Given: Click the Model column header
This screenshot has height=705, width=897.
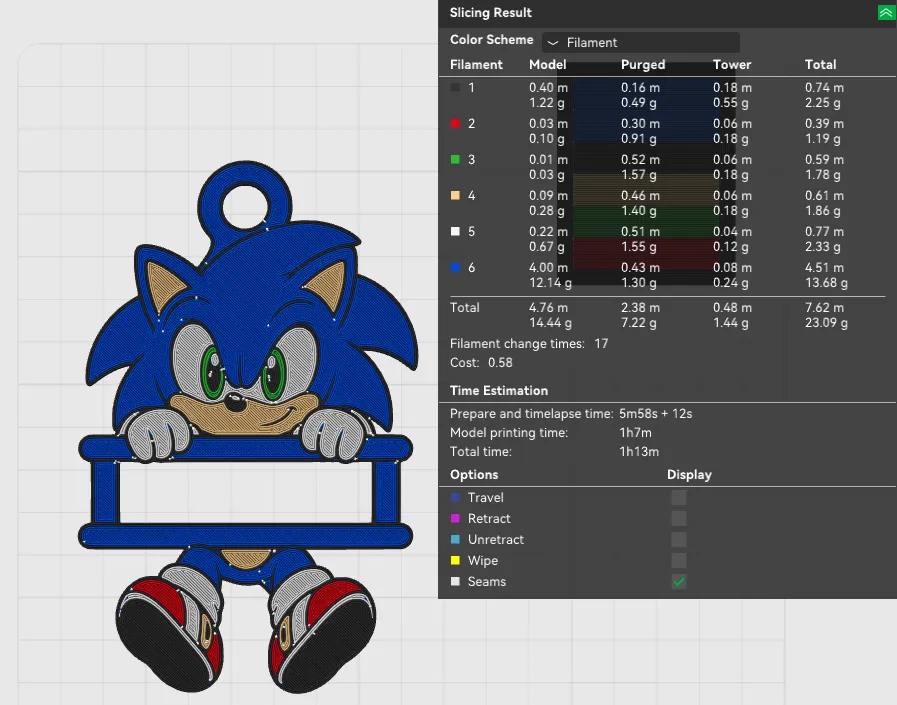Looking at the screenshot, I should click(x=547, y=65).
